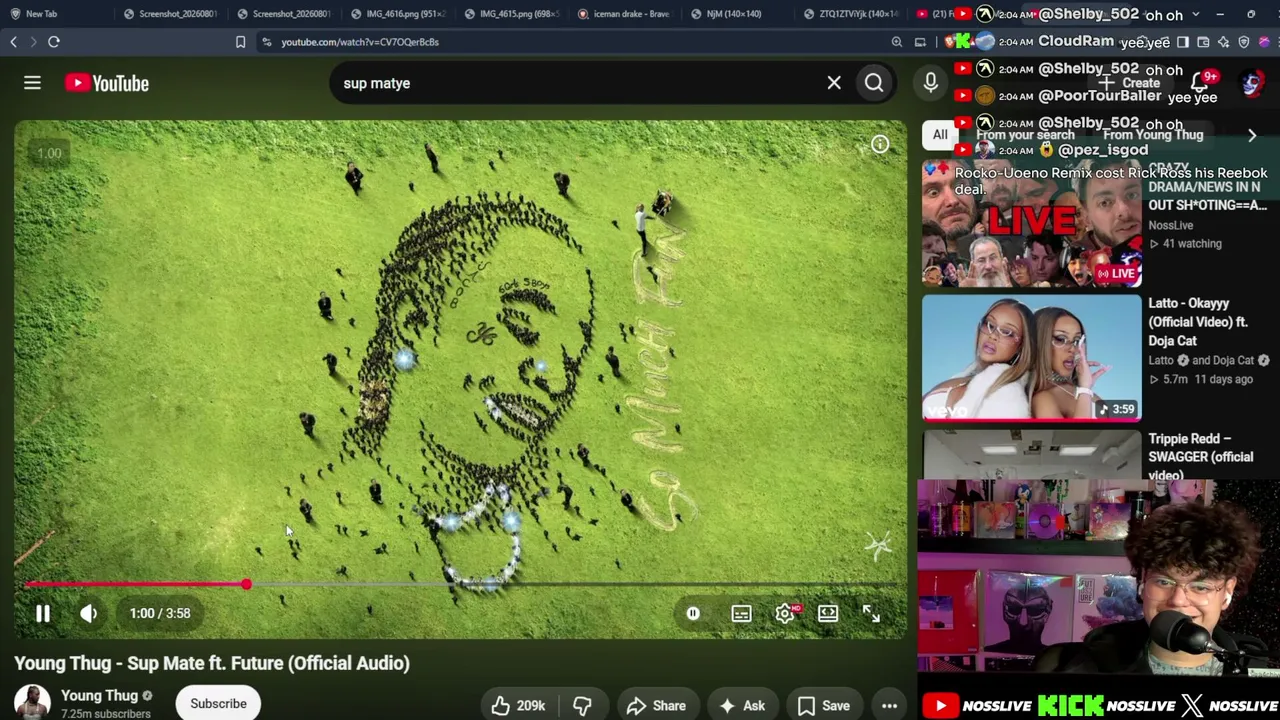This screenshot has width=1280, height=720.
Task: Open player settings gear
Action: (x=785, y=613)
